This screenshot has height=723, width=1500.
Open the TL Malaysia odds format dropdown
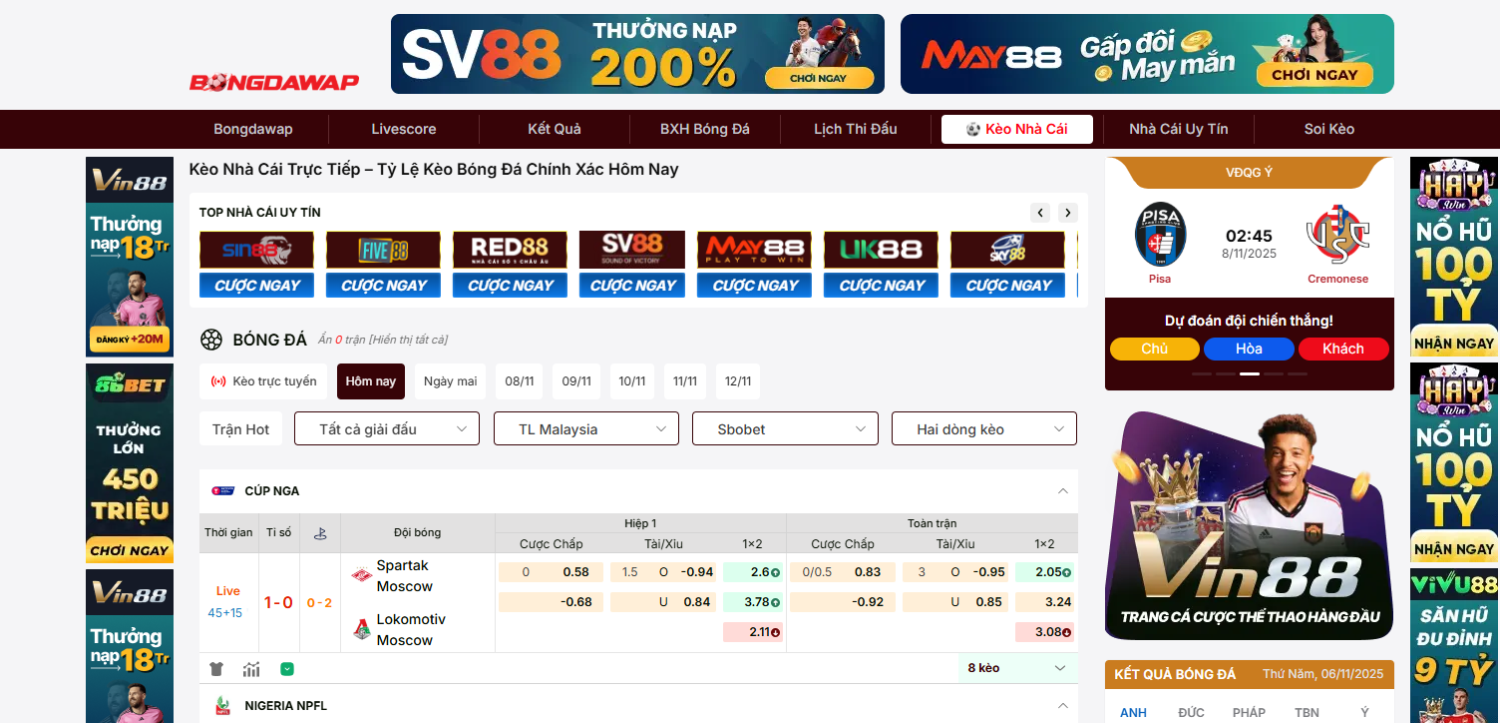[586, 429]
